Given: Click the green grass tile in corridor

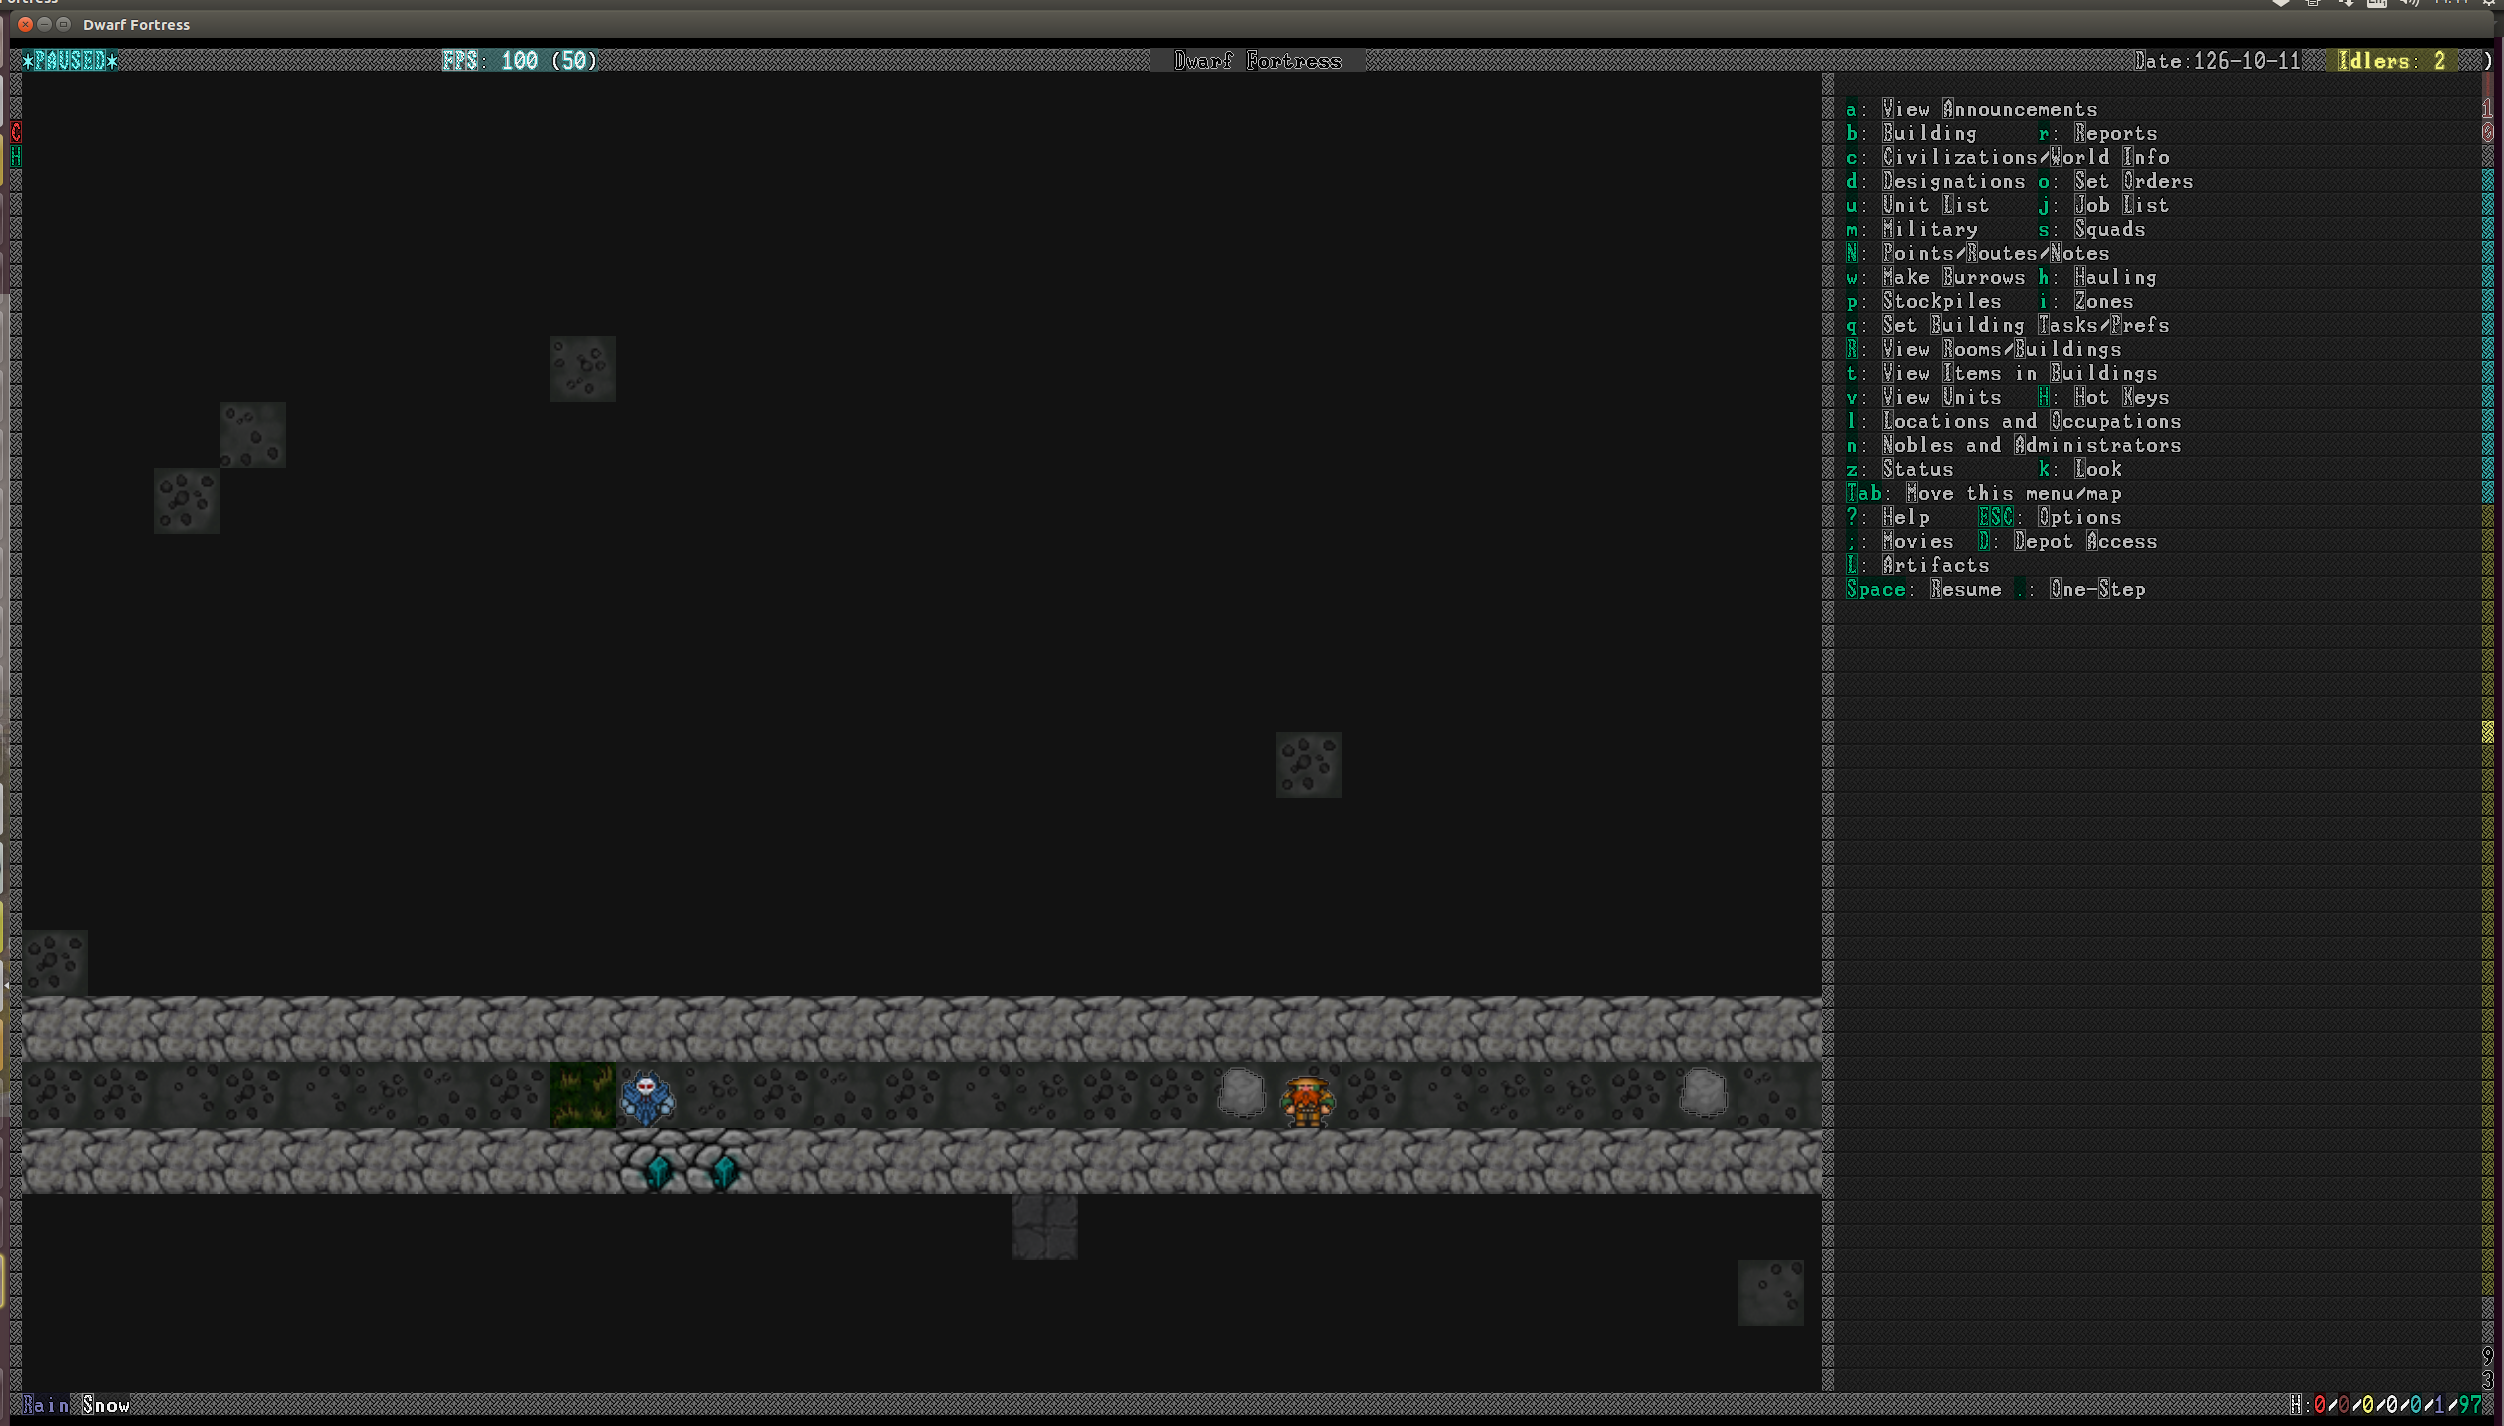Looking at the screenshot, I should point(582,1095).
